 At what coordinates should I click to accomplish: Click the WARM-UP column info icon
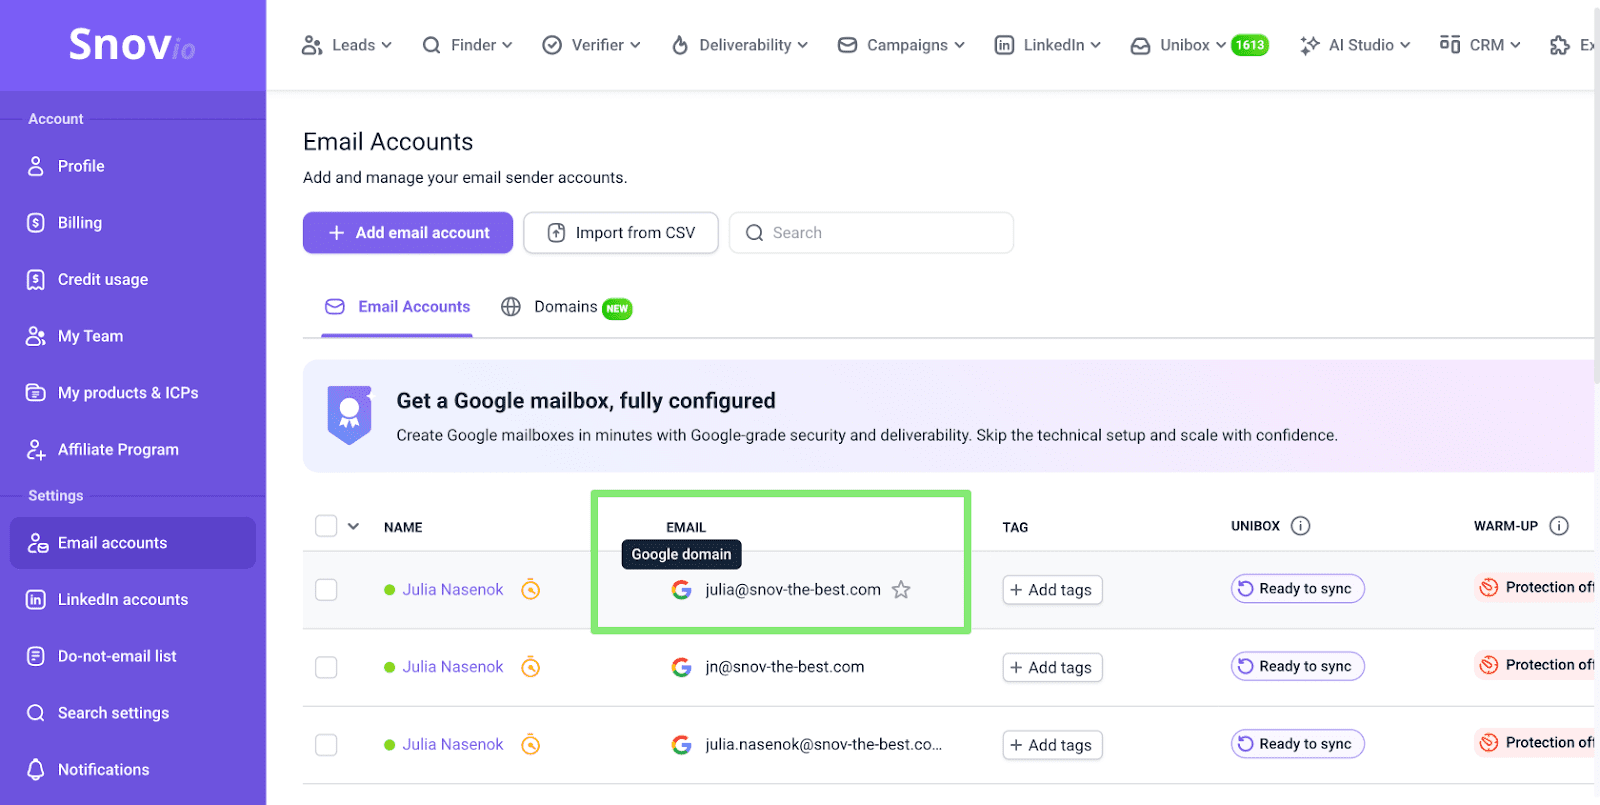[x=1558, y=526]
